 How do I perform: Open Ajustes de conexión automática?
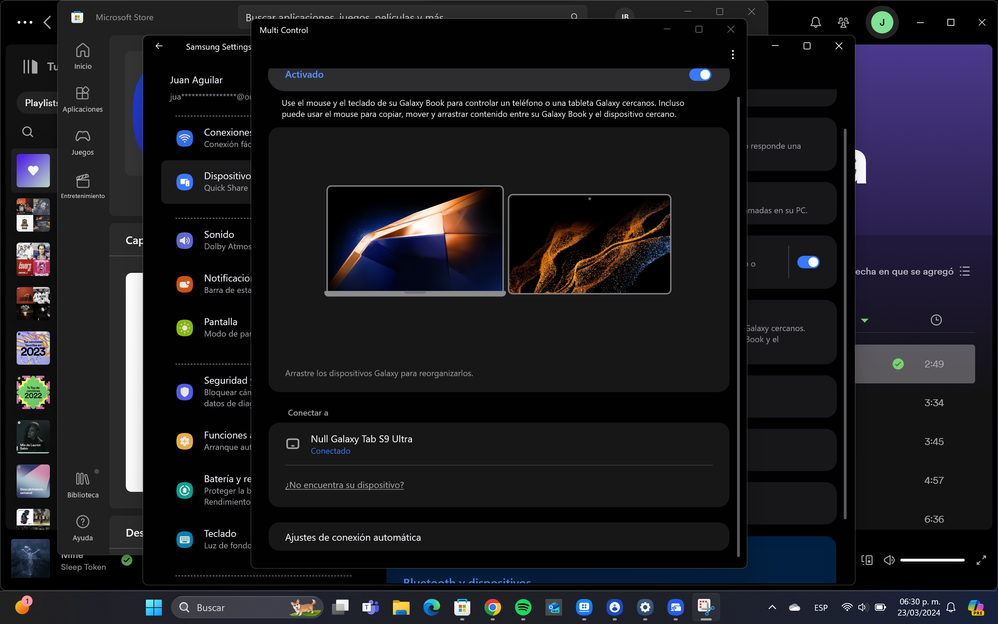point(499,537)
